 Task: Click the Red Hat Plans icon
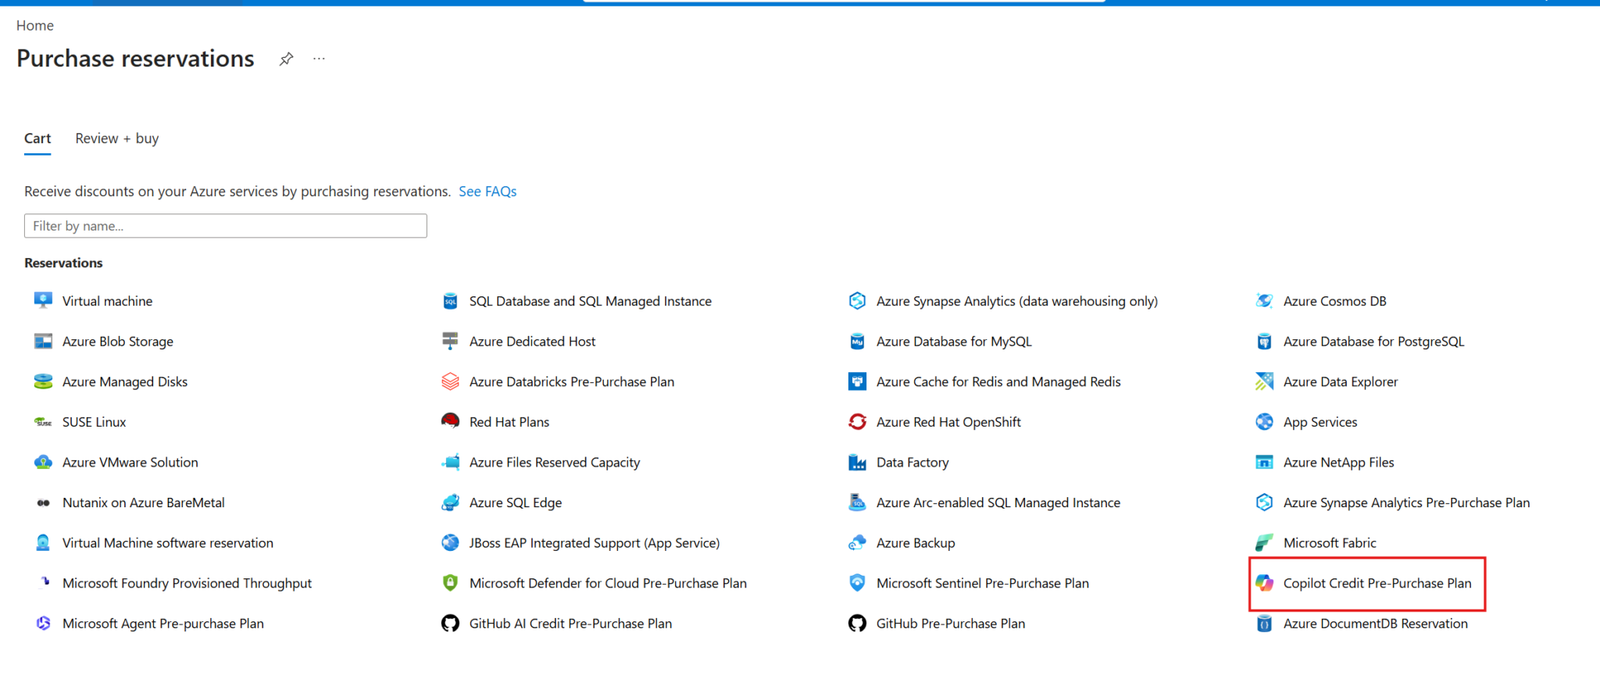pos(450,422)
